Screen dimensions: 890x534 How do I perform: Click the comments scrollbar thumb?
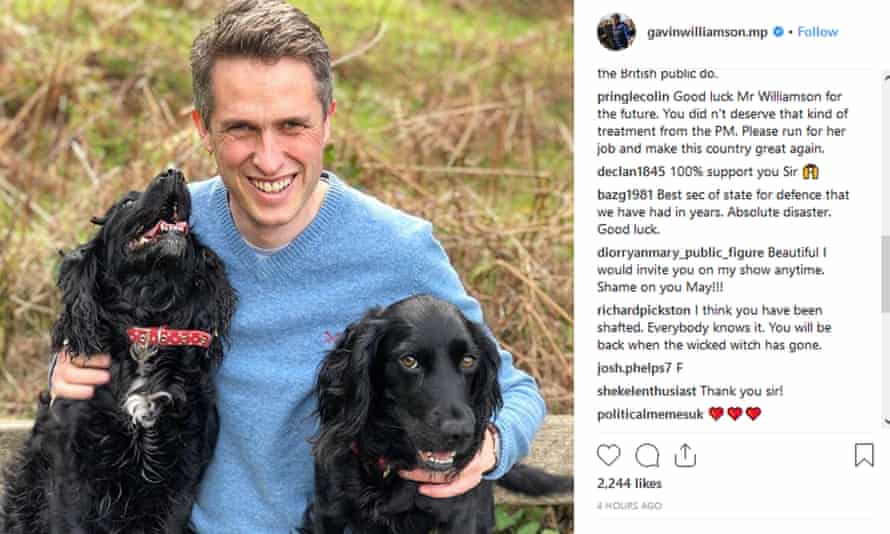[x=885, y=274]
